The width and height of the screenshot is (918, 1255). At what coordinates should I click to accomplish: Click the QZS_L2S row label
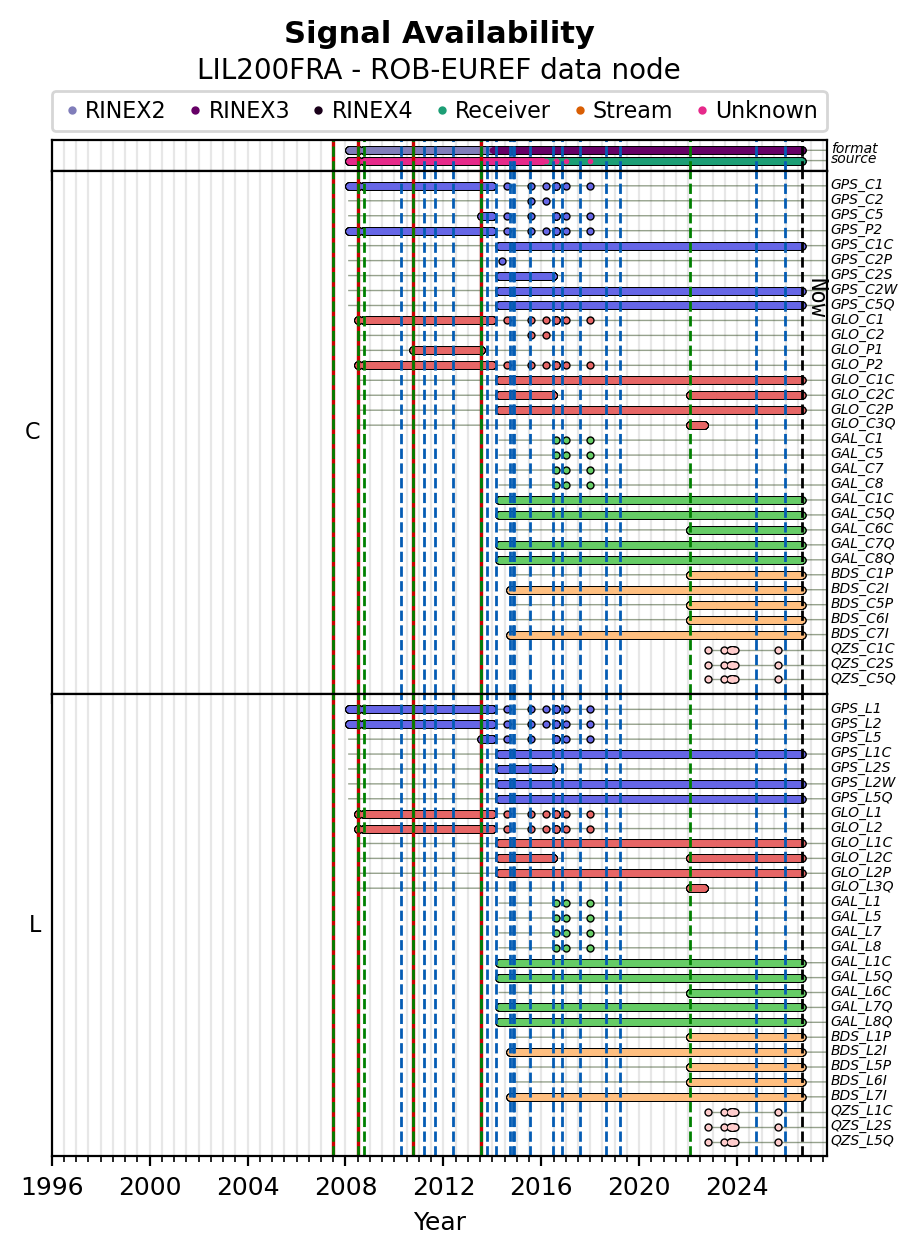click(861, 1126)
